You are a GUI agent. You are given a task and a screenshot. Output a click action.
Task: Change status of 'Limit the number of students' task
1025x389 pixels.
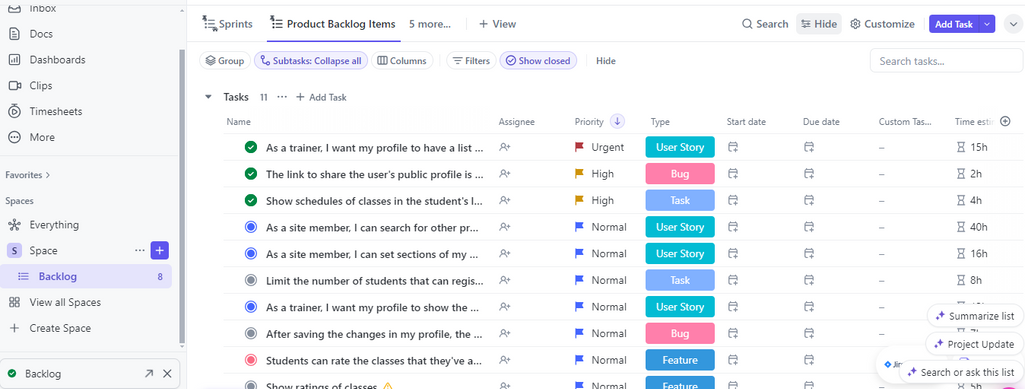pos(250,280)
